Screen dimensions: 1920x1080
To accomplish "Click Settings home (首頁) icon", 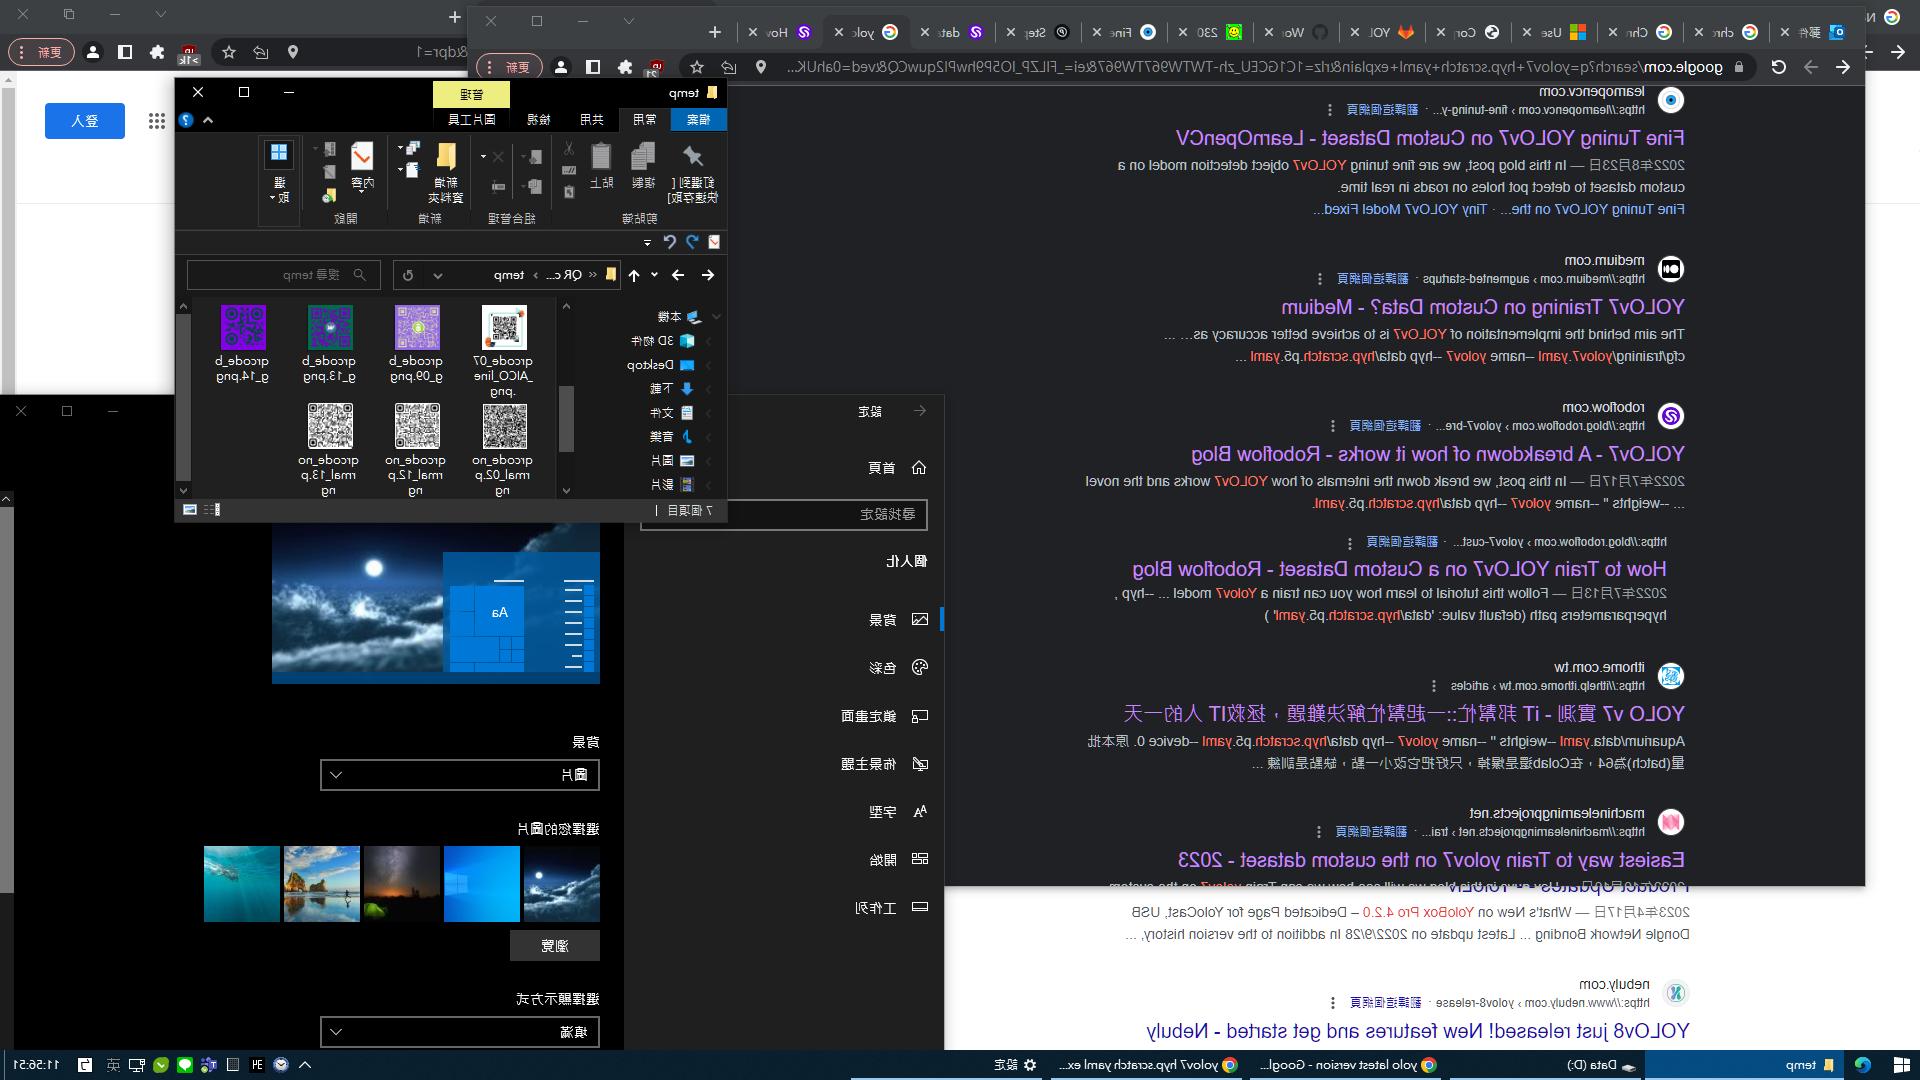I will click(x=919, y=468).
